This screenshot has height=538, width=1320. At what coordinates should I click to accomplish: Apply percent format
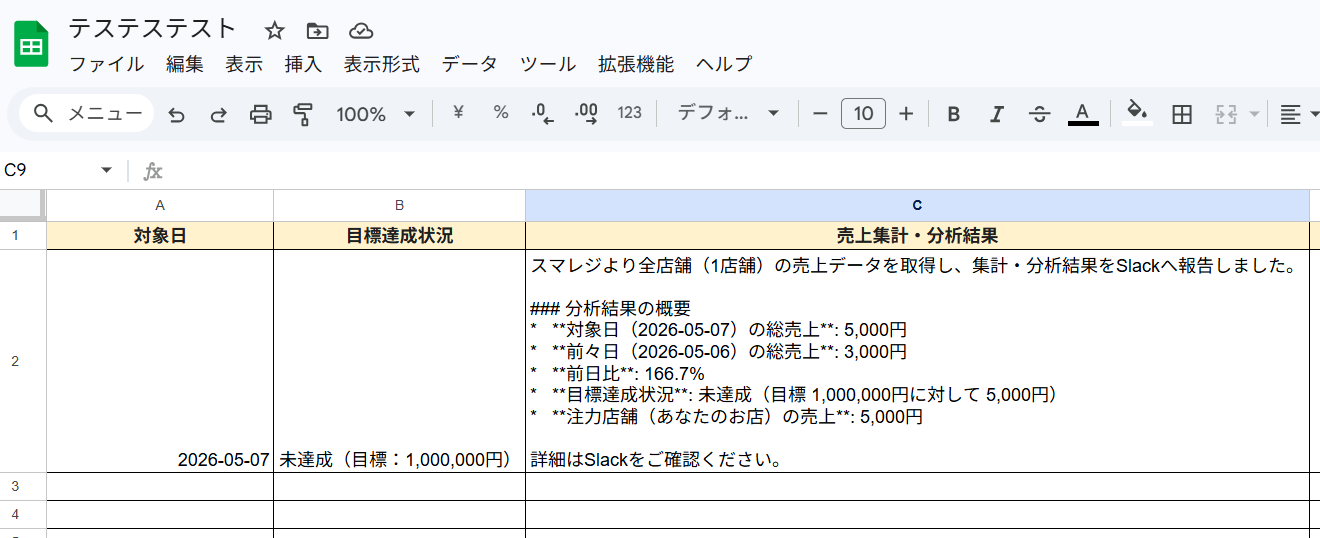(501, 113)
